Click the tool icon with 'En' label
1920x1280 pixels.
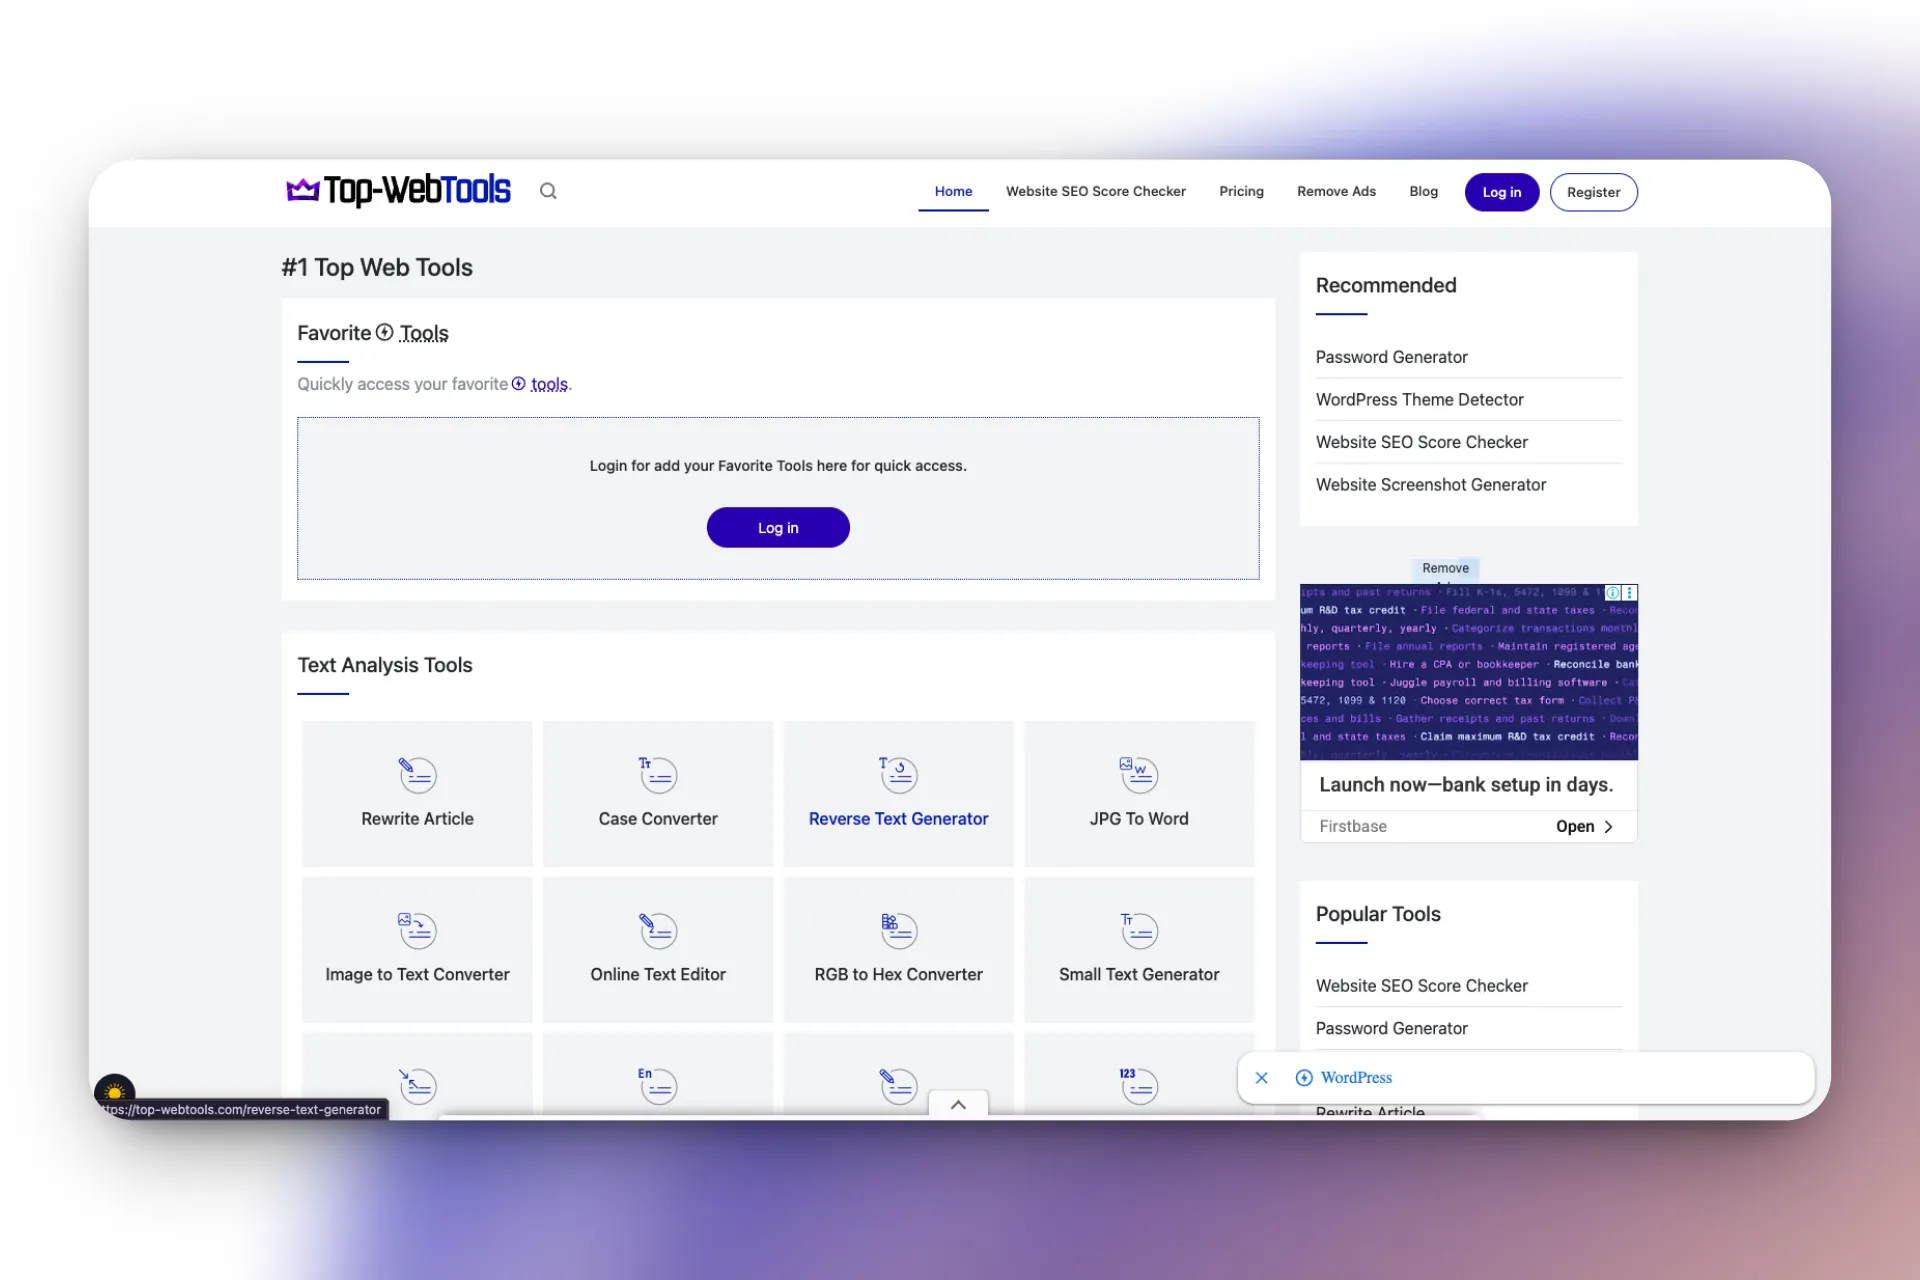[658, 1086]
